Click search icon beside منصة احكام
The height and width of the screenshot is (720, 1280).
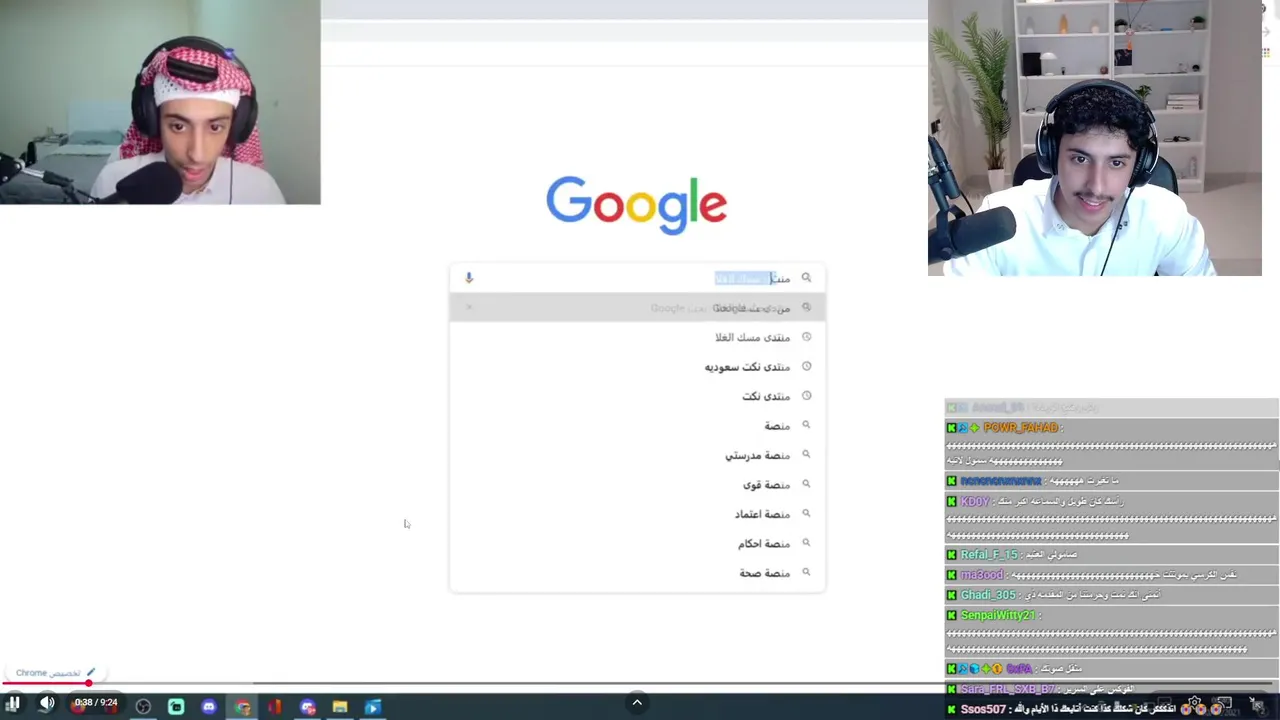[806, 543]
